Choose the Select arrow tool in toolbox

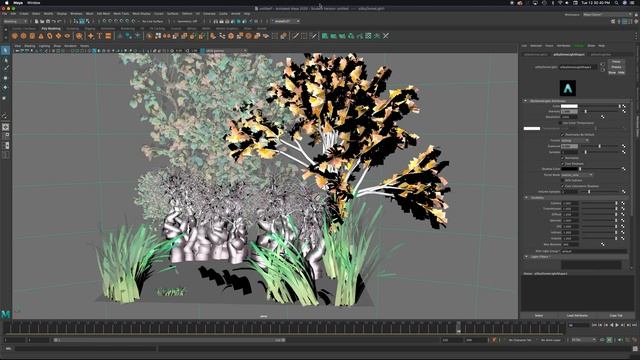pos(5,50)
